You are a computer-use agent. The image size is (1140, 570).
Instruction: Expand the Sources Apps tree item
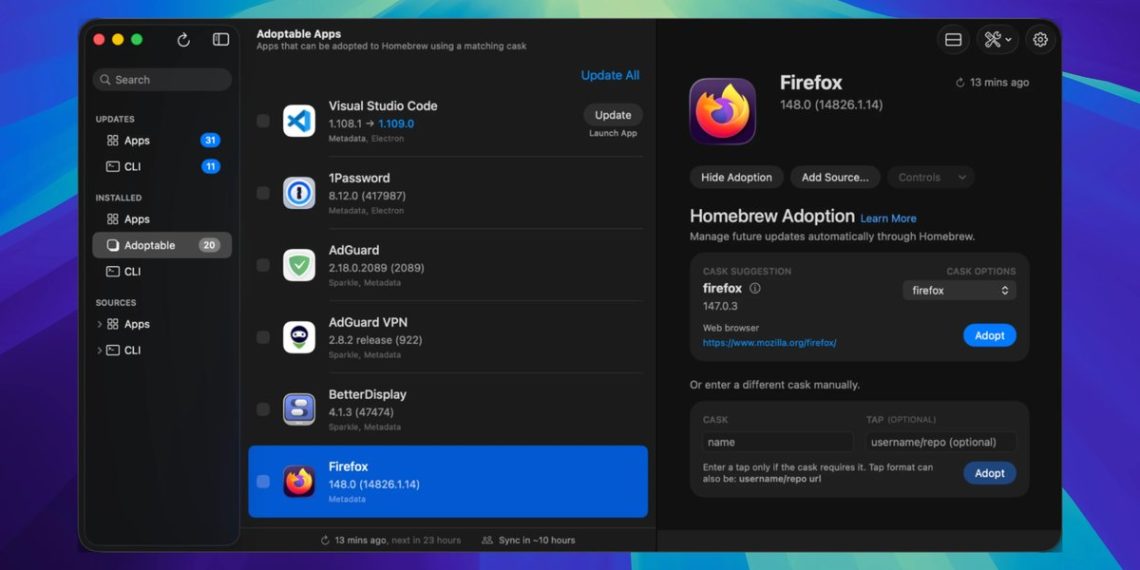(99, 324)
